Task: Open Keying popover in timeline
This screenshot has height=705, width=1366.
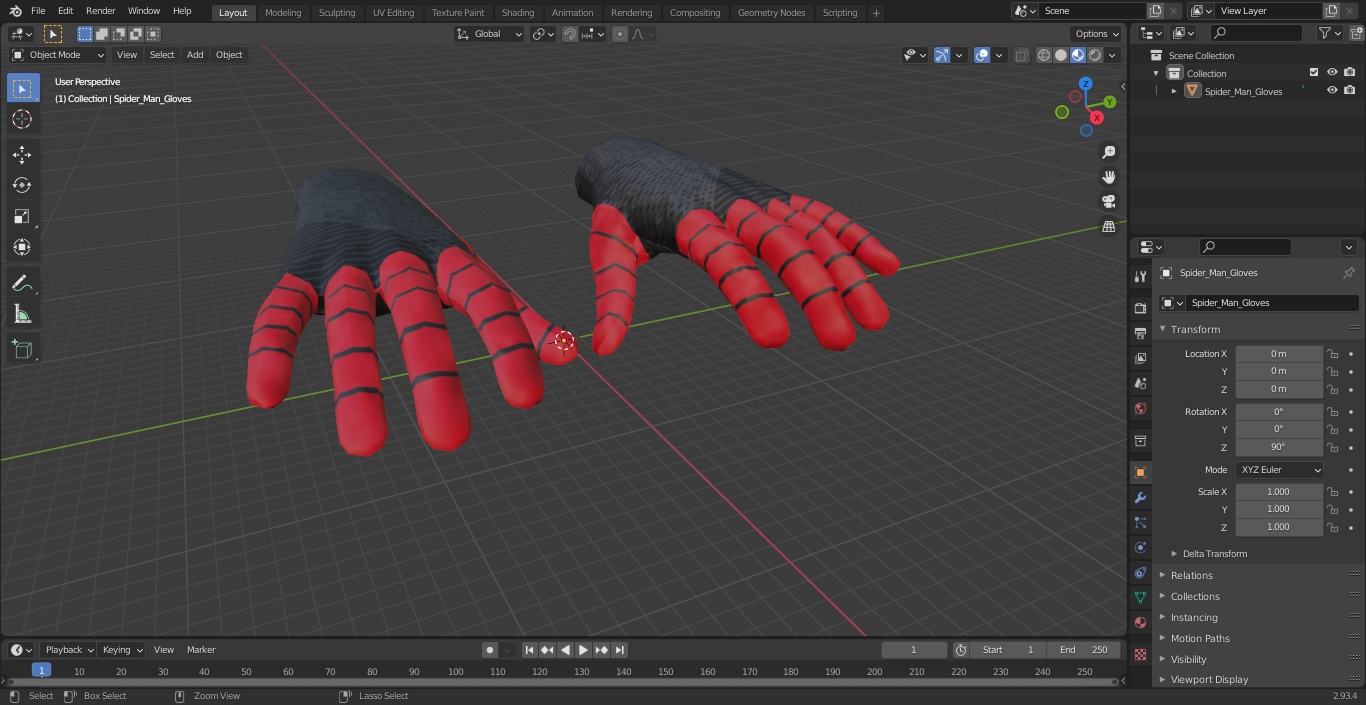Action: [x=122, y=650]
